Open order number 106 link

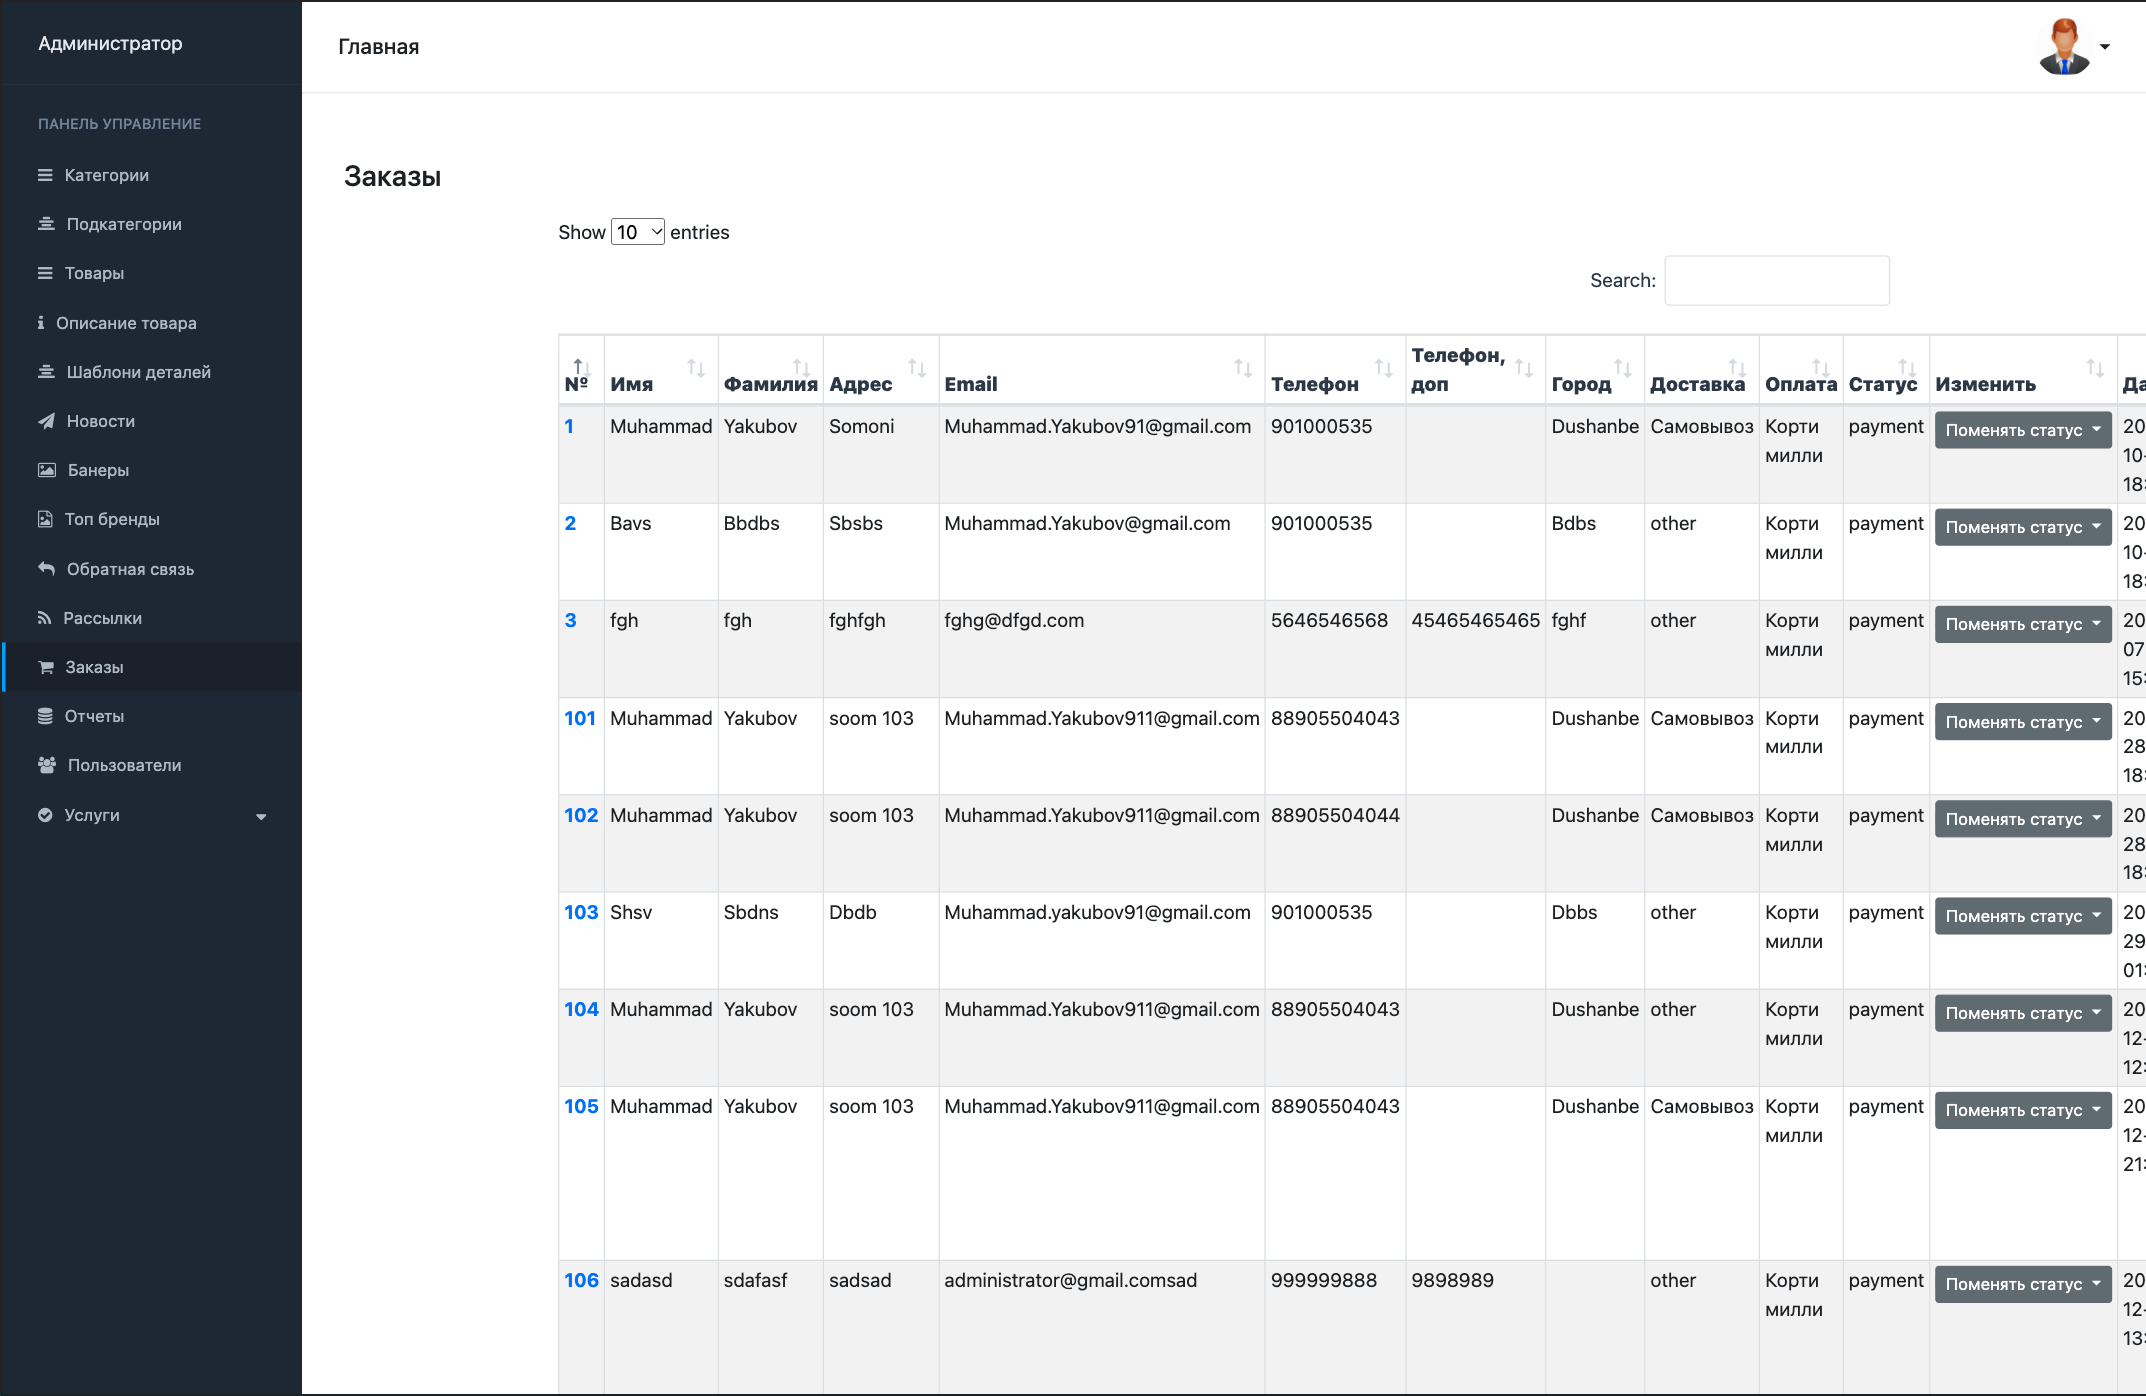click(581, 1280)
